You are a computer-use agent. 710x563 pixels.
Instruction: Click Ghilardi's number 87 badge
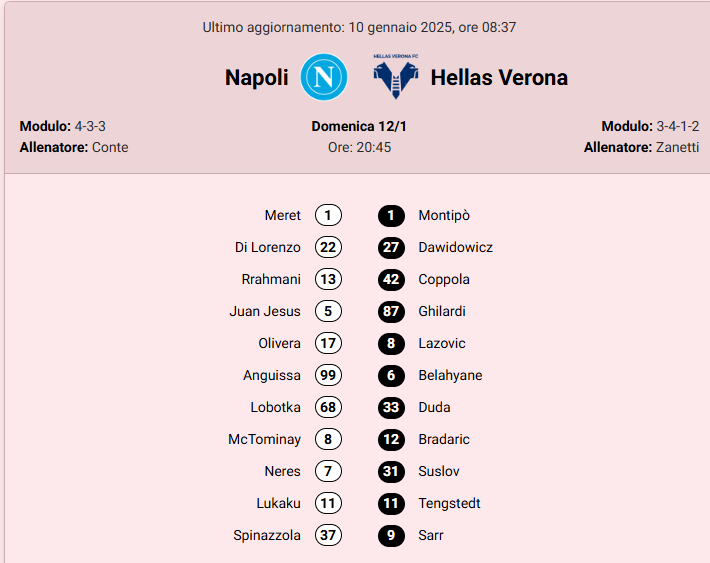tap(392, 311)
